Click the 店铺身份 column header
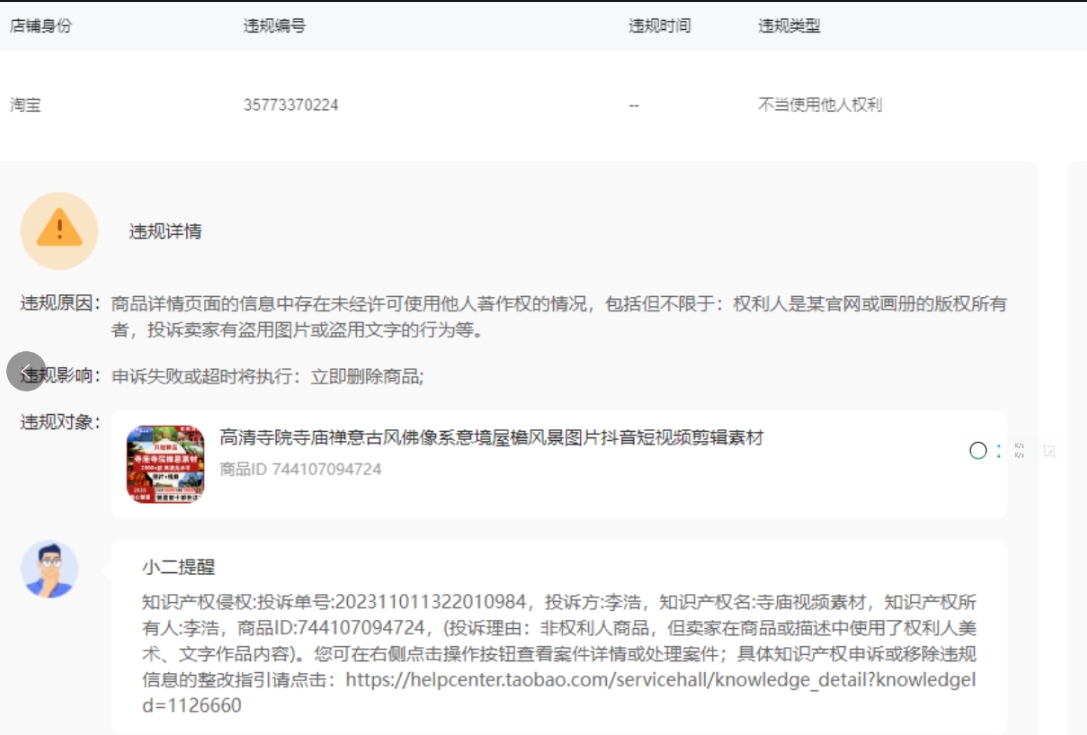 40,26
